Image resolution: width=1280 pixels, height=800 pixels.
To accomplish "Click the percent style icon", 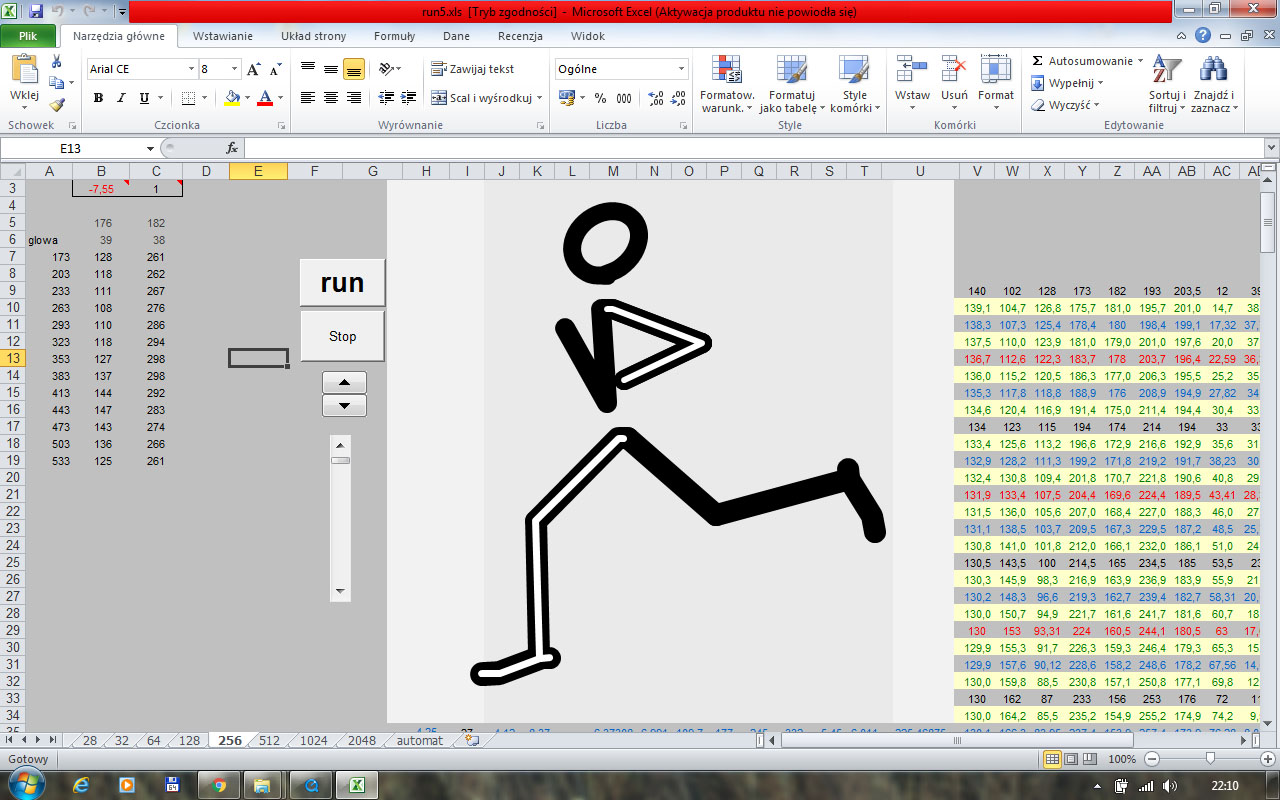I will tap(600, 98).
